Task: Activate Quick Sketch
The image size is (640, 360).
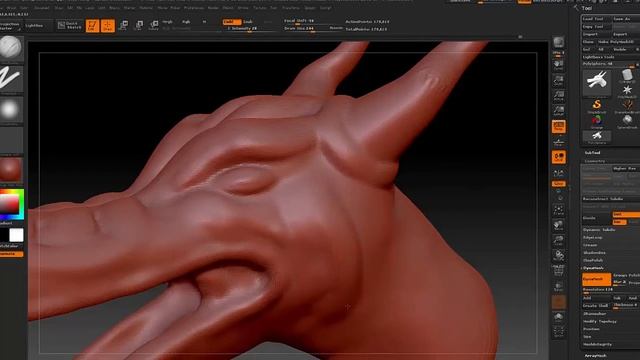Action: pos(70,26)
